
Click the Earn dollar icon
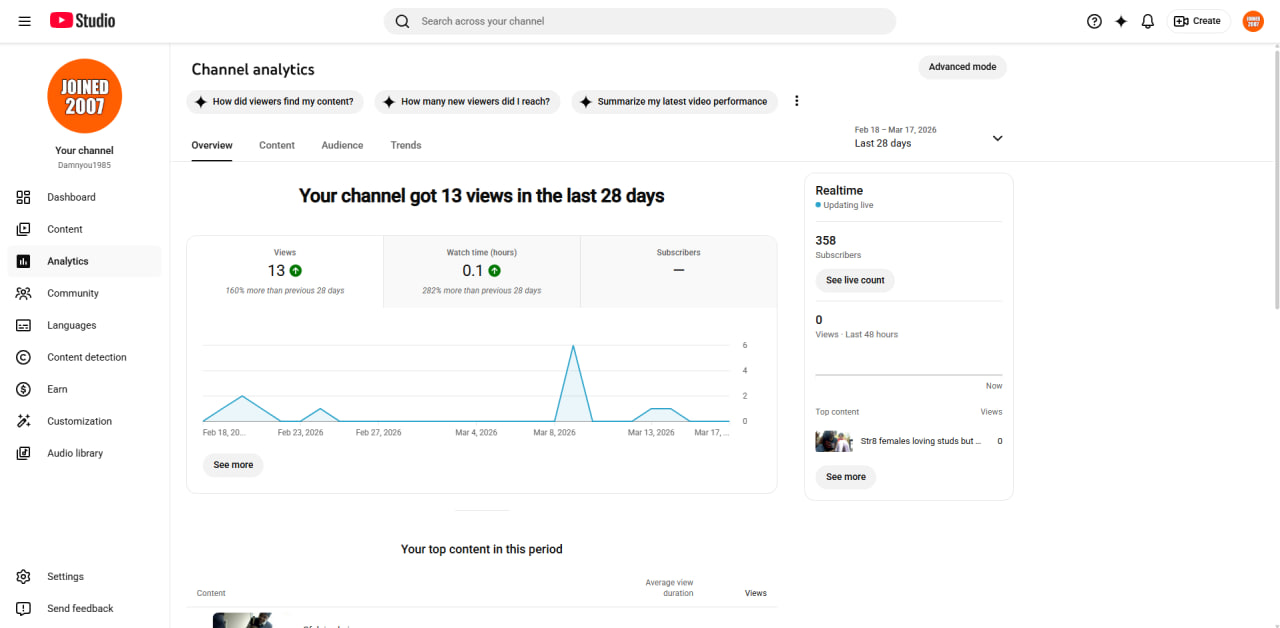24,389
